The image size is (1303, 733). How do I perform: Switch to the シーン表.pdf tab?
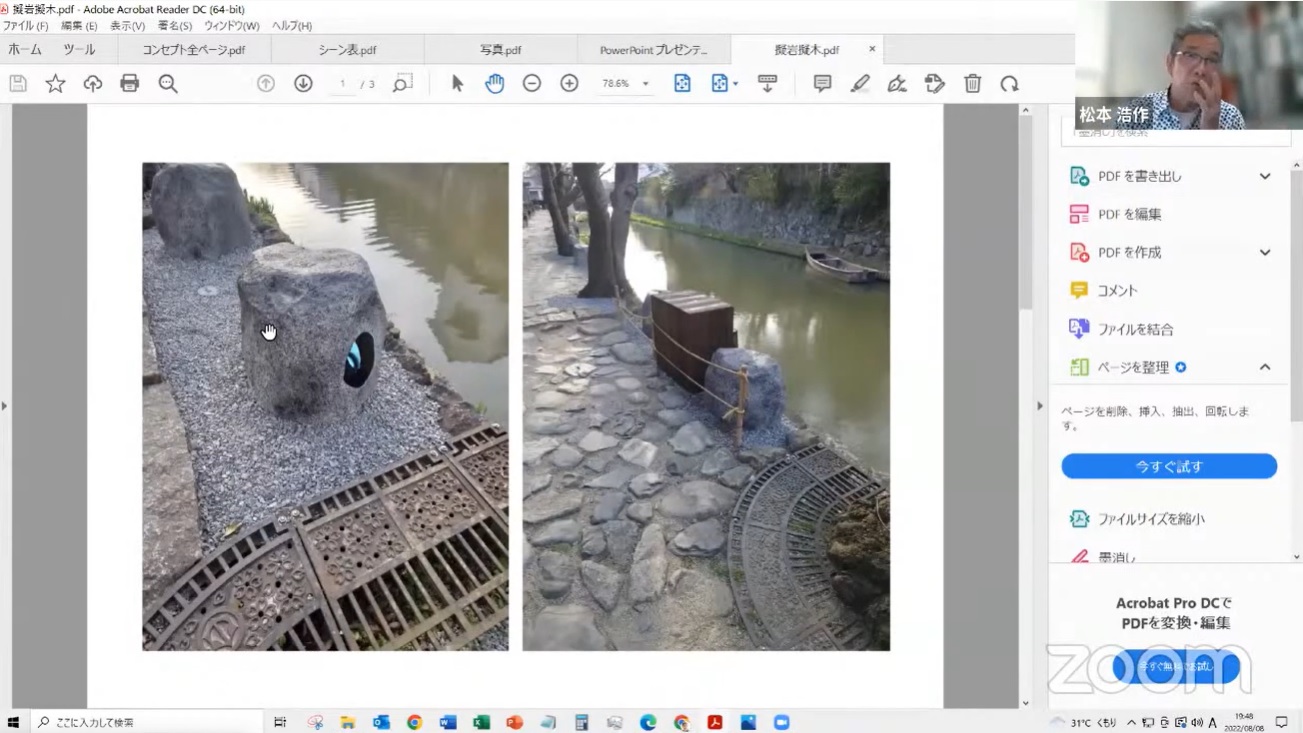(347, 50)
